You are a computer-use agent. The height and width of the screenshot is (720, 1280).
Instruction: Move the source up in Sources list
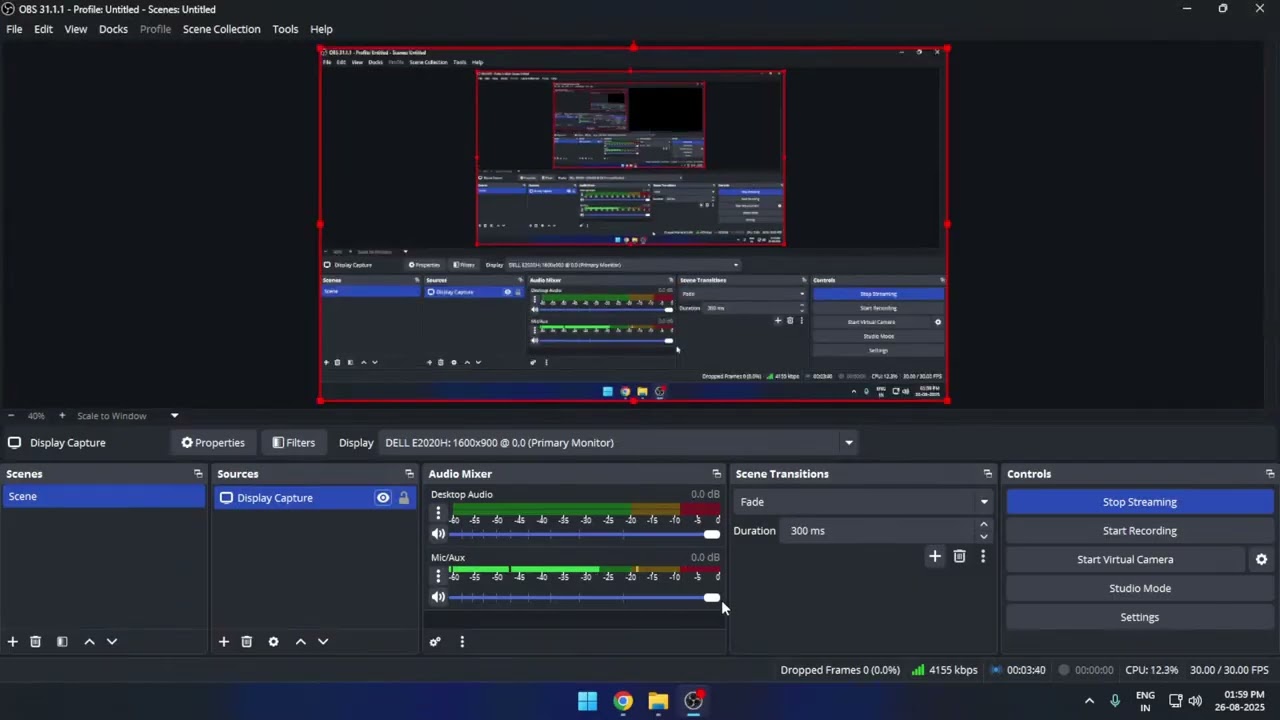coord(300,641)
